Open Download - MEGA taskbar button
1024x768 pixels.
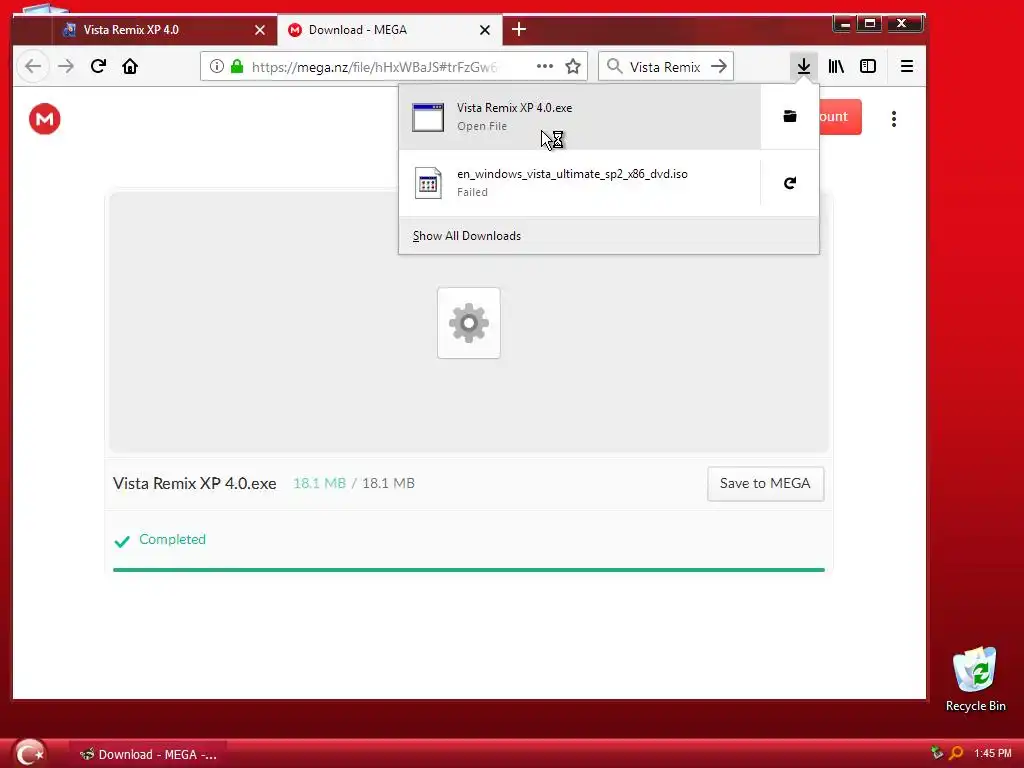150,754
